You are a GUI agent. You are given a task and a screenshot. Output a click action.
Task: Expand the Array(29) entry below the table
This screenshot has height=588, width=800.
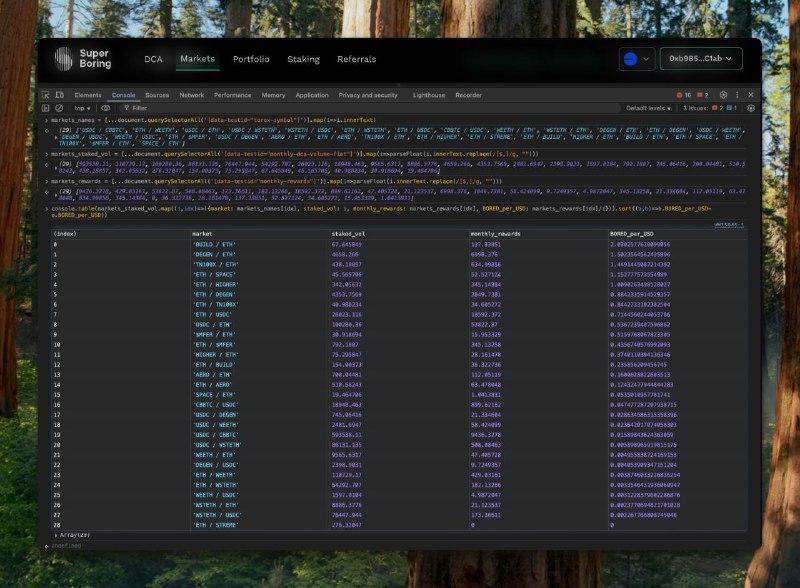pos(72,535)
